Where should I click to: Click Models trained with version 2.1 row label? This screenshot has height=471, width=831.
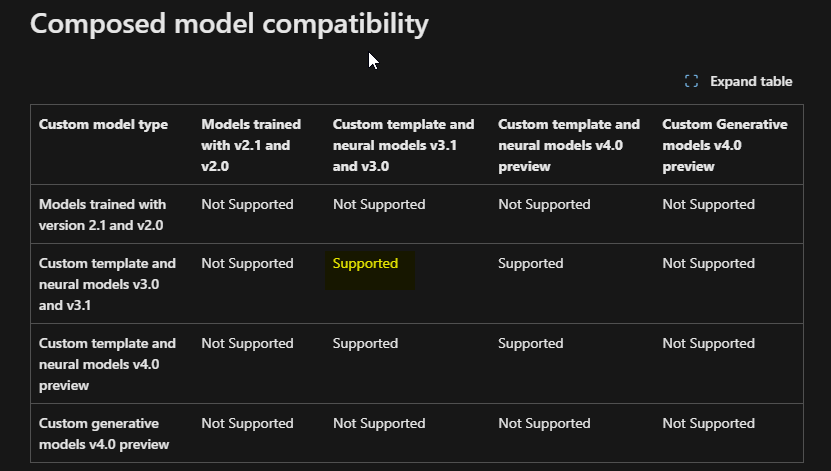(102, 215)
